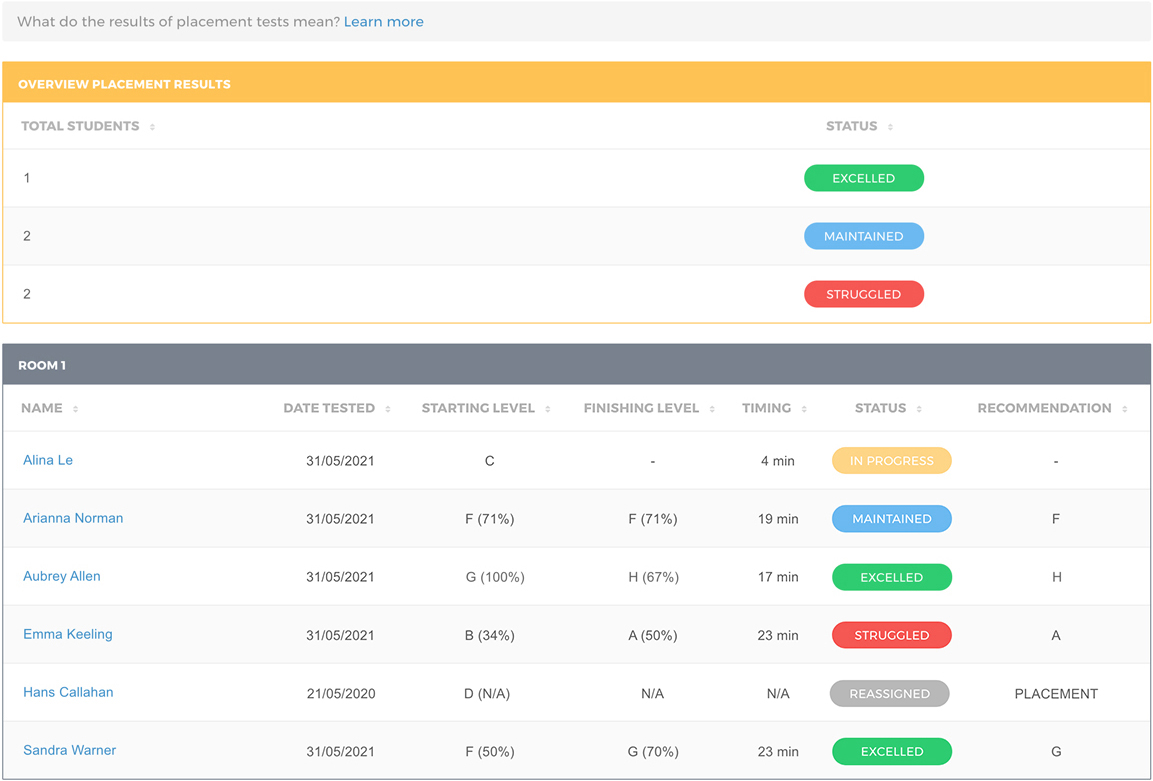This screenshot has width=1153, height=781.
Task: Select student Arianna Norman
Action: coord(73,518)
